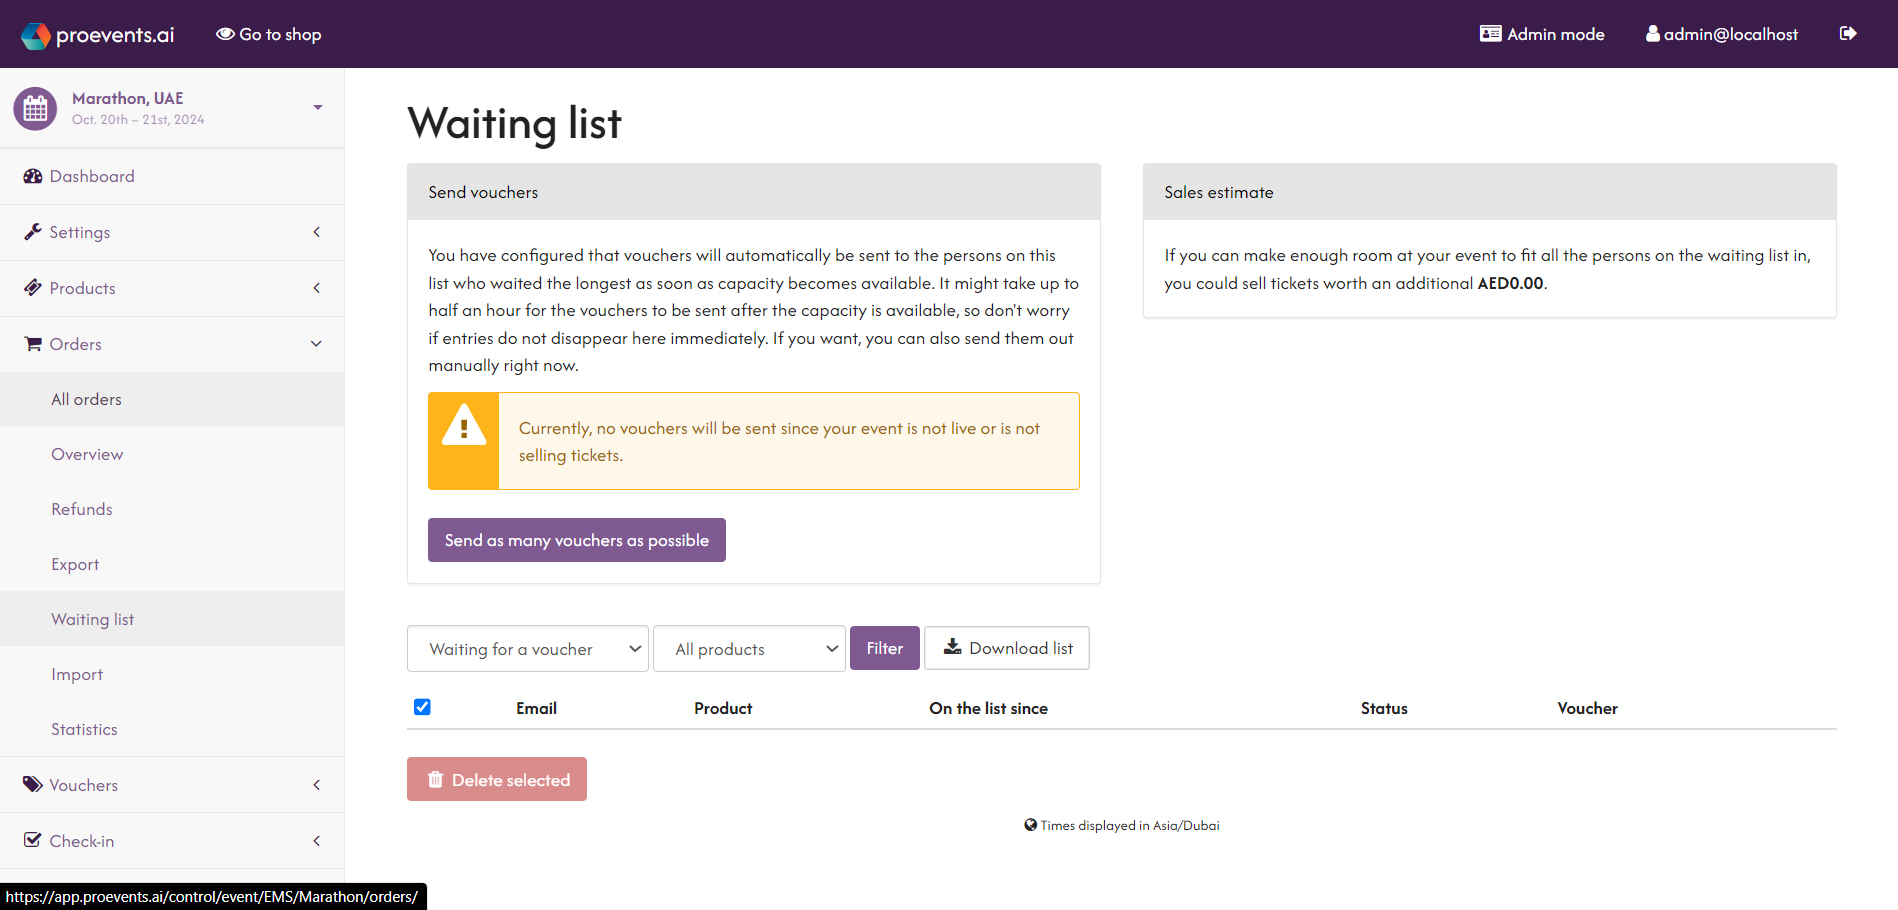Viewport: 1898px width, 910px height.
Task: Click the Settings wrench icon
Action: click(33, 231)
